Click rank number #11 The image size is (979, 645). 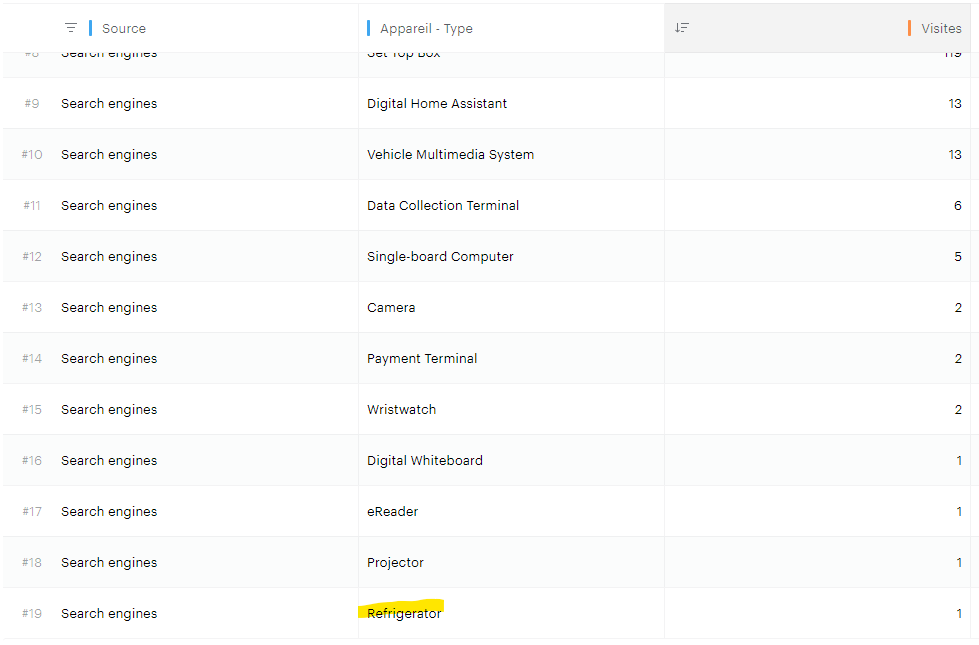[x=32, y=205]
